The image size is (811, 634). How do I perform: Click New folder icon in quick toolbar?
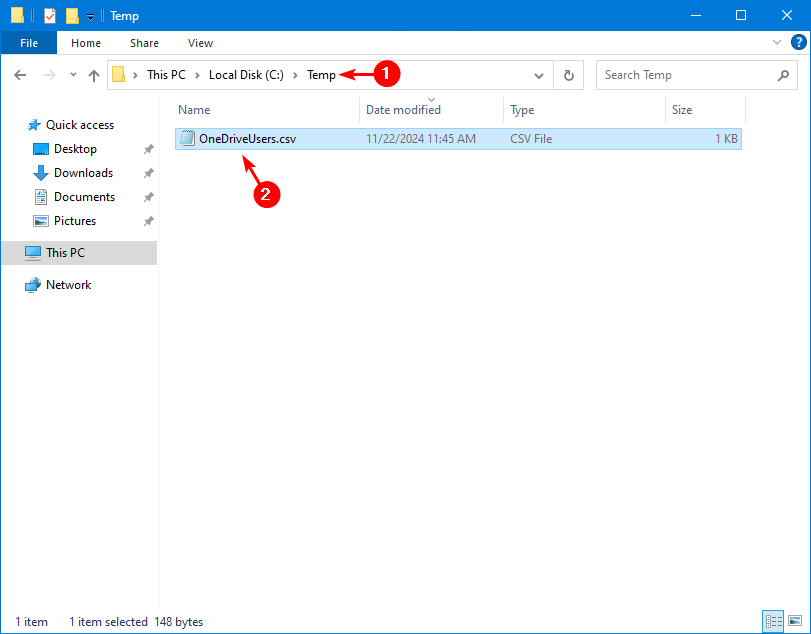coord(72,16)
